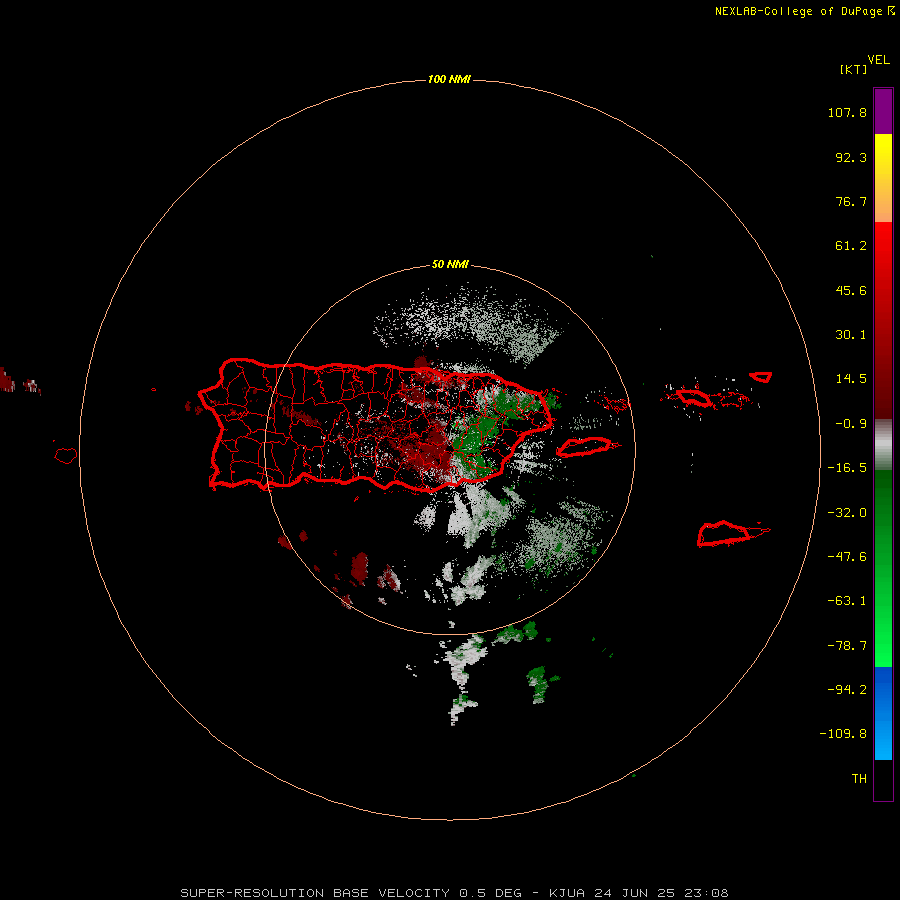The width and height of the screenshot is (900, 900).
Task: Click the -32.0 legend value
Action: (847, 513)
